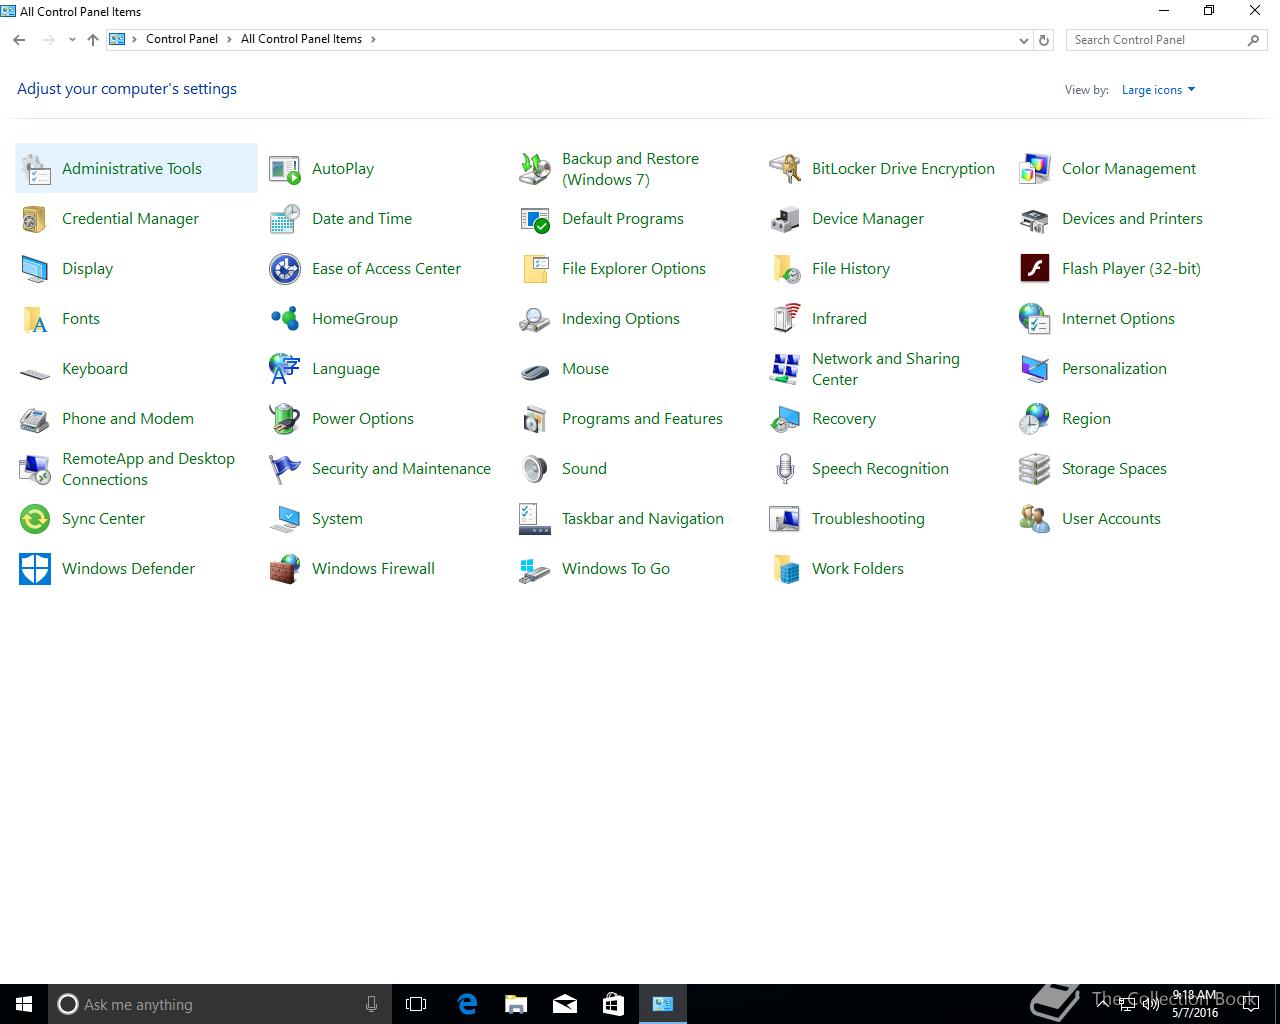The width and height of the screenshot is (1280, 1024).
Task: Click the BitLocker Drive Encryption icon
Action: (785, 169)
